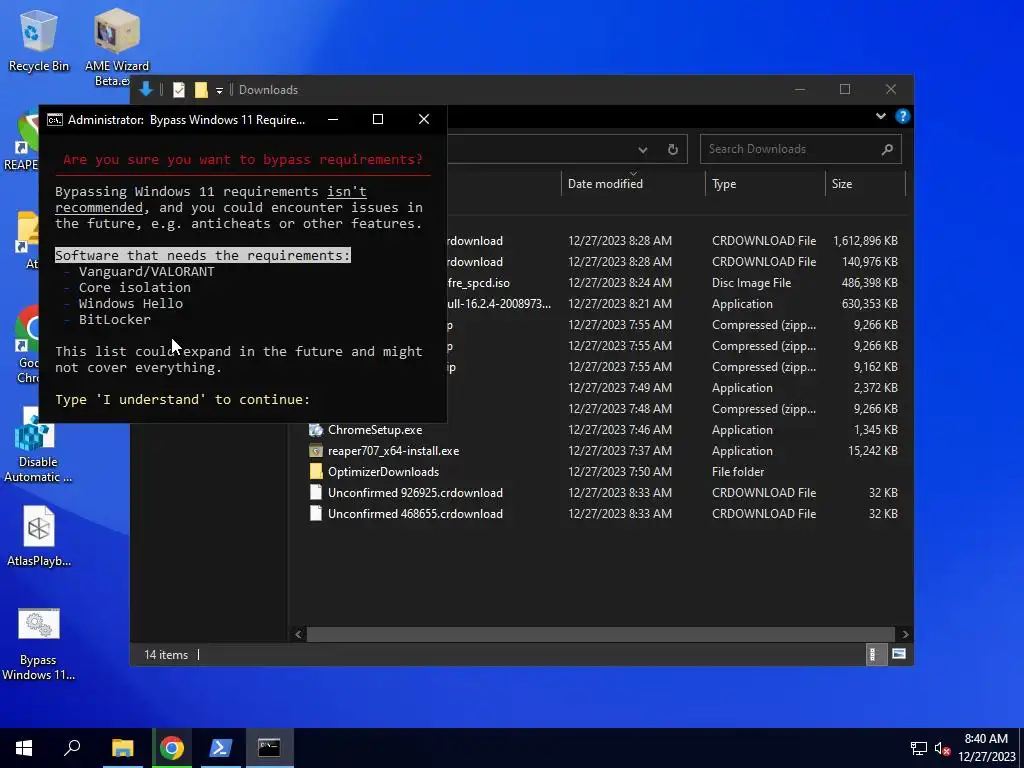Expand the Explorer ribbon chevron

tap(880, 116)
